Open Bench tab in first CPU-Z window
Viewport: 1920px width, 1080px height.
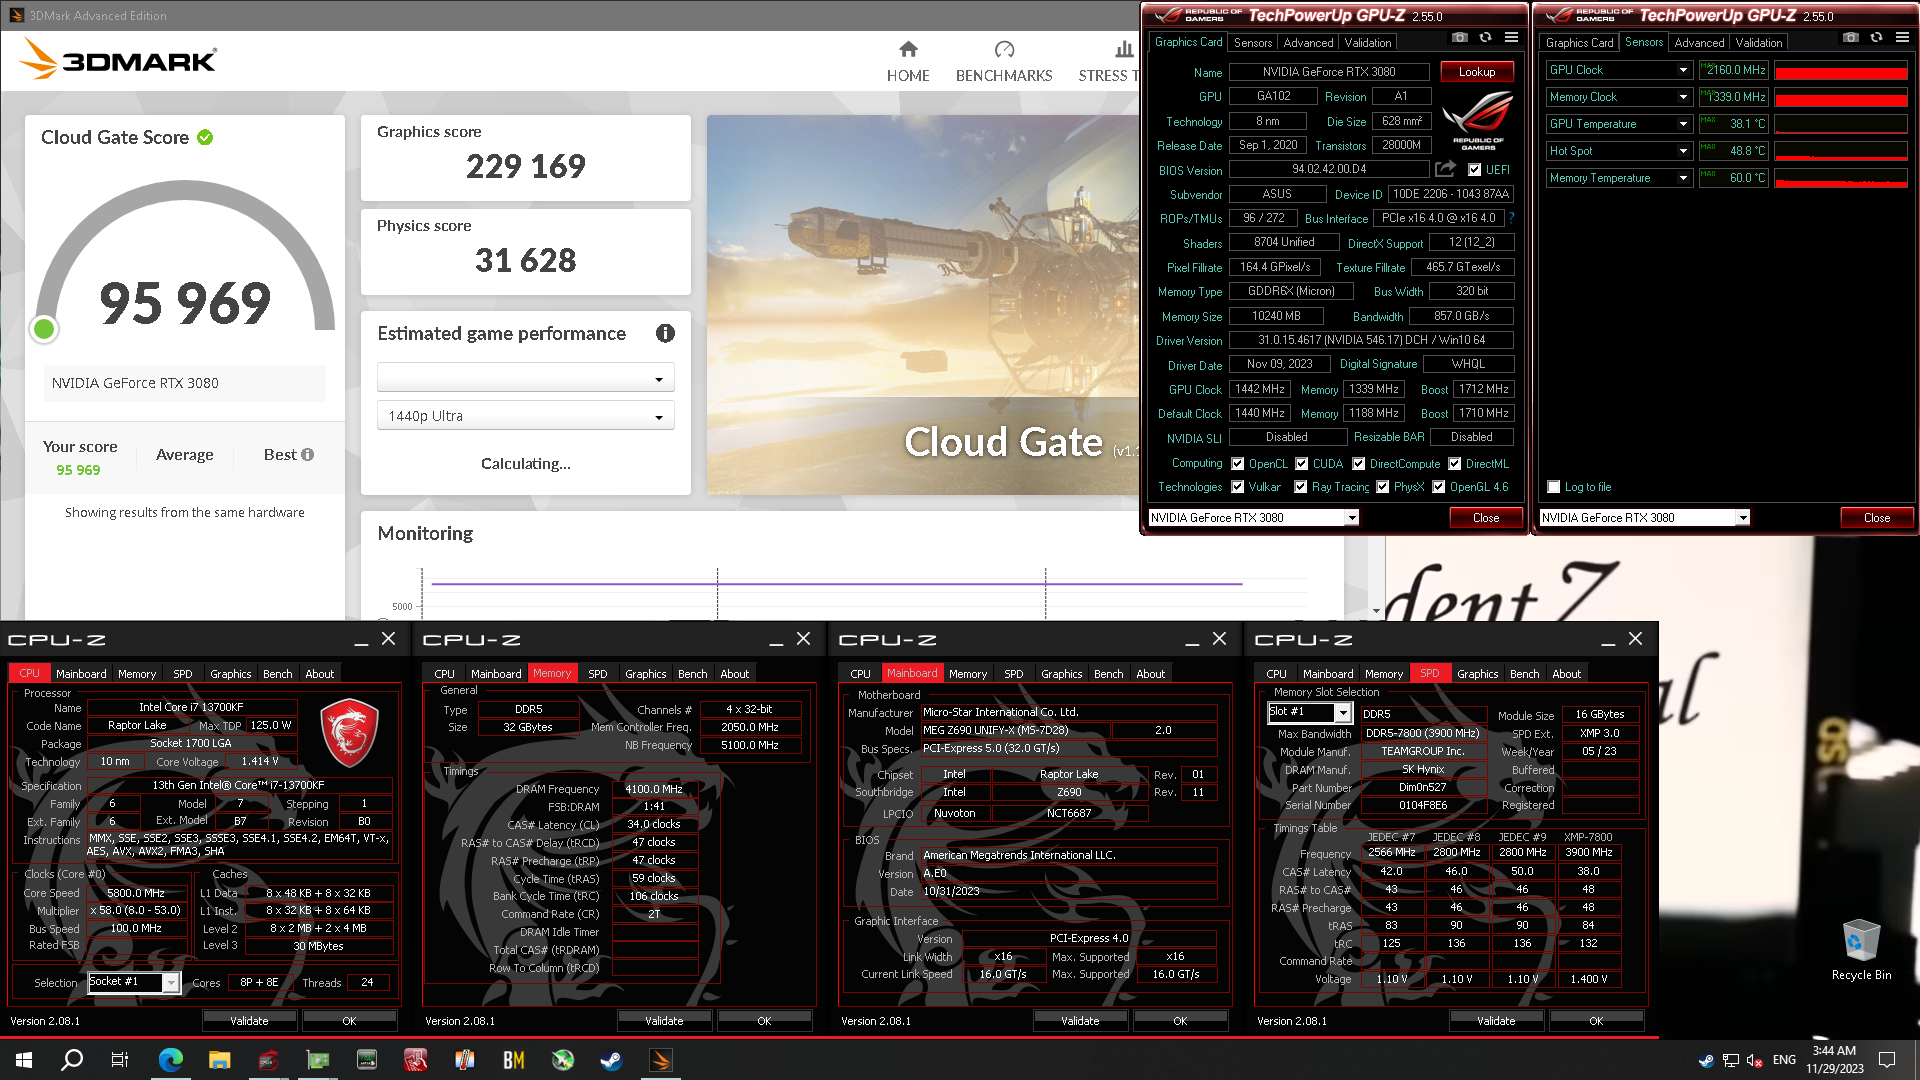(x=277, y=674)
